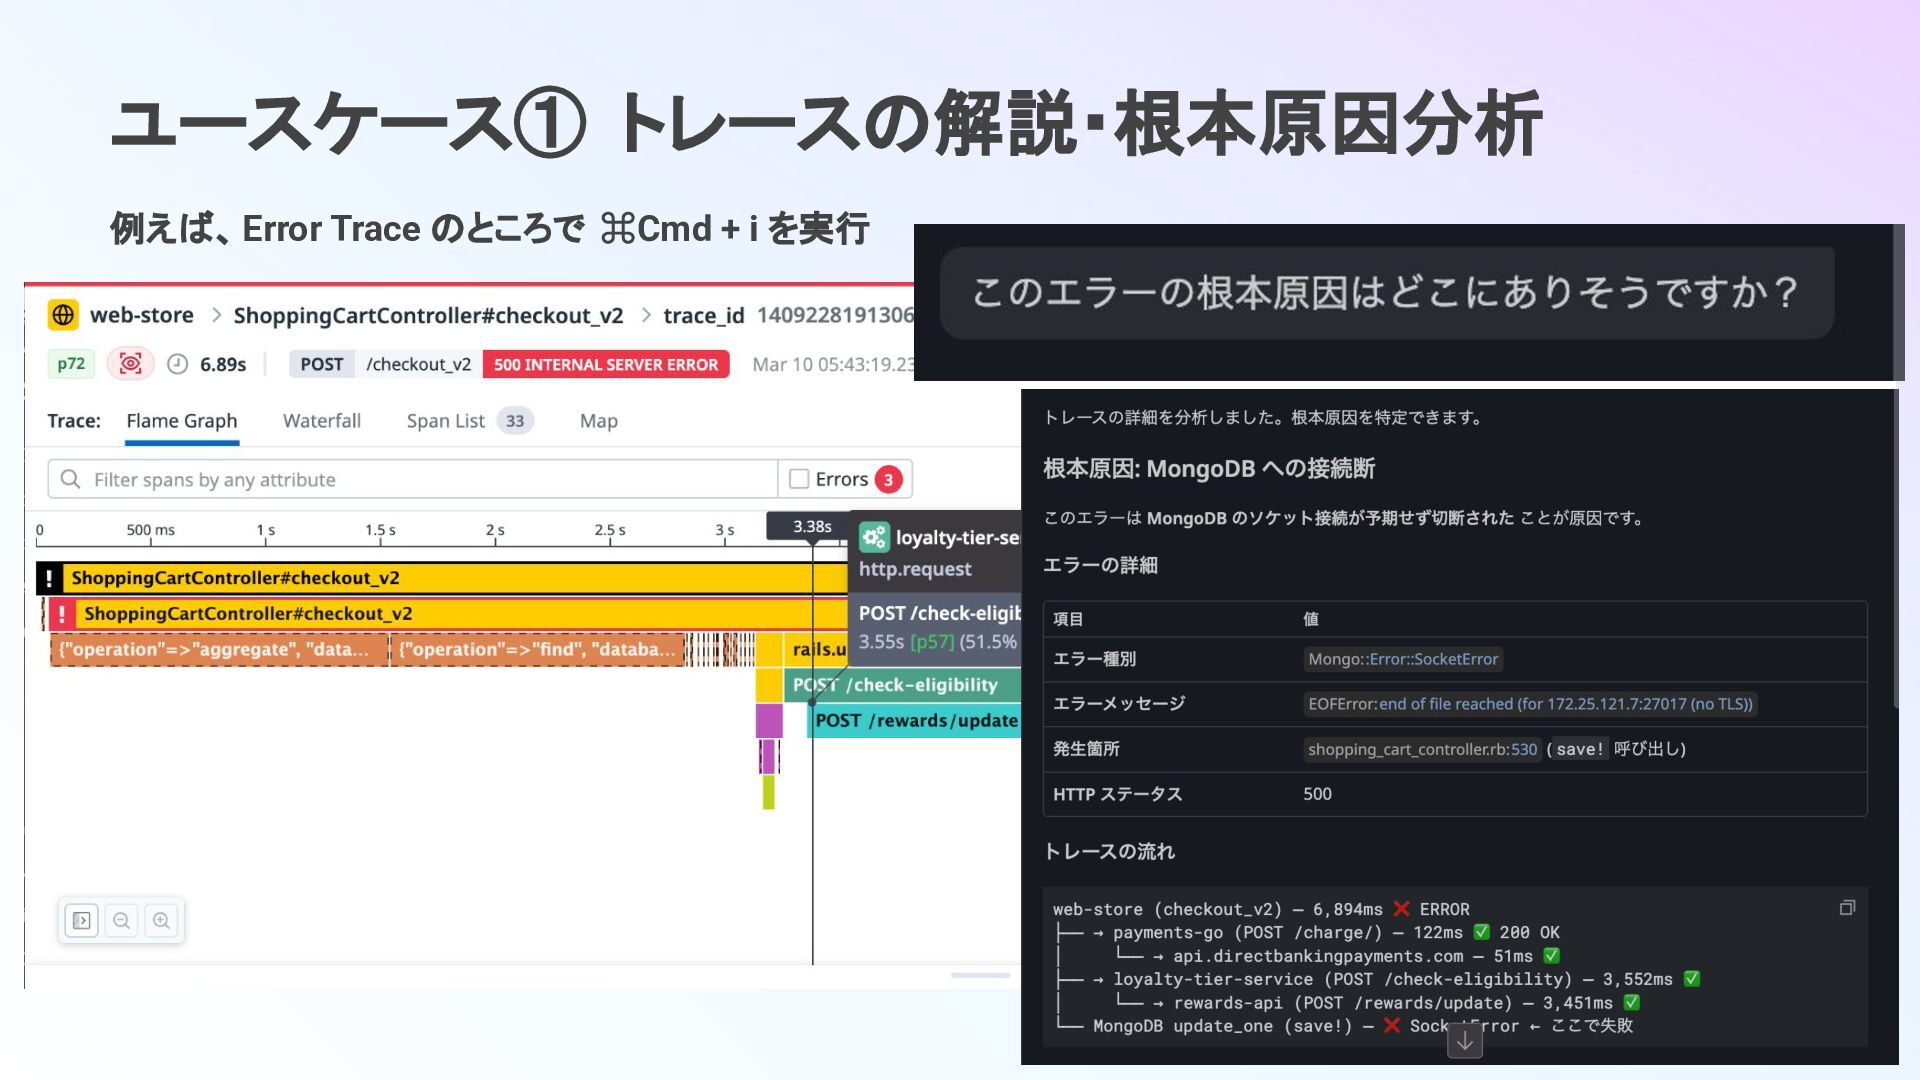Switch to the Waterfall tab
The image size is (1920, 1080).
pos(321,421)
